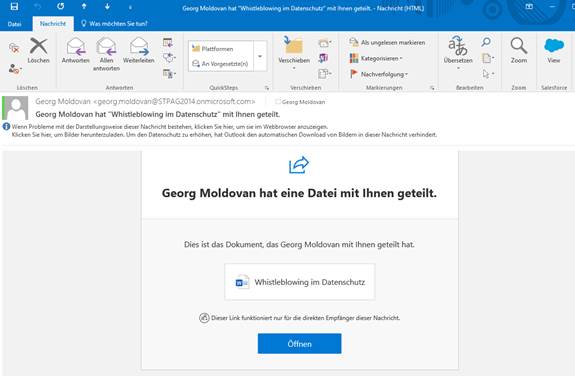Click the Word document icon in the tile
575x376 pixels.
click(242, 282)
